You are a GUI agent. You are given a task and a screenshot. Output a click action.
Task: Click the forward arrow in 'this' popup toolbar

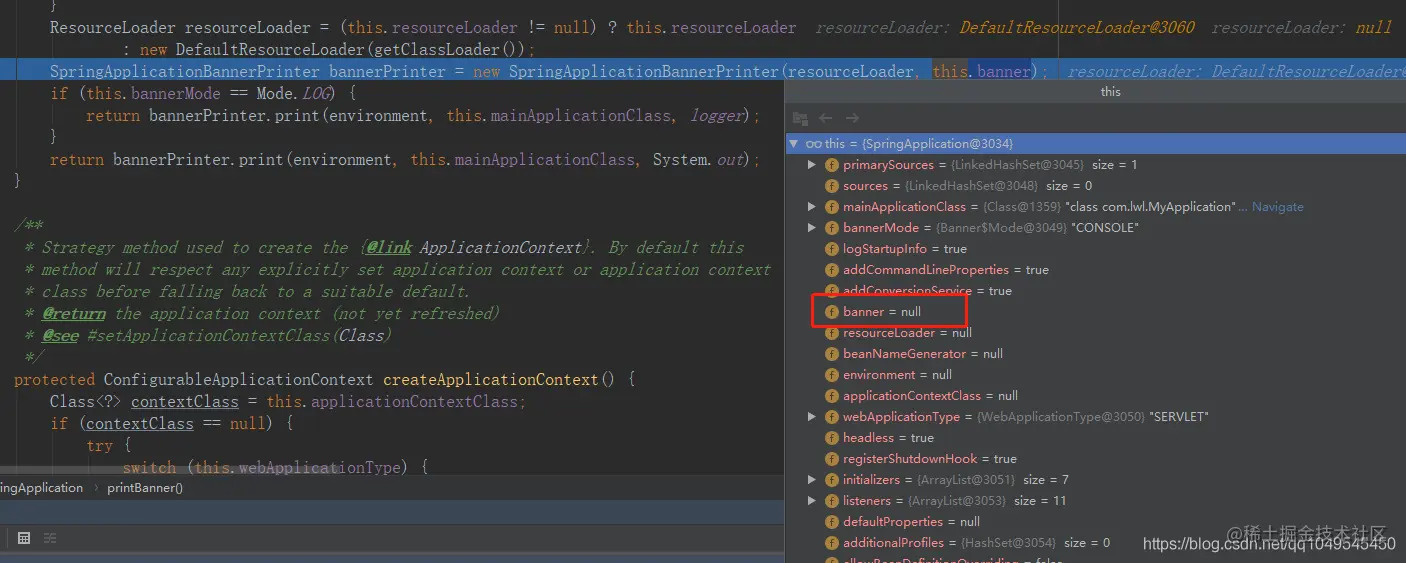tap(852, 118)
